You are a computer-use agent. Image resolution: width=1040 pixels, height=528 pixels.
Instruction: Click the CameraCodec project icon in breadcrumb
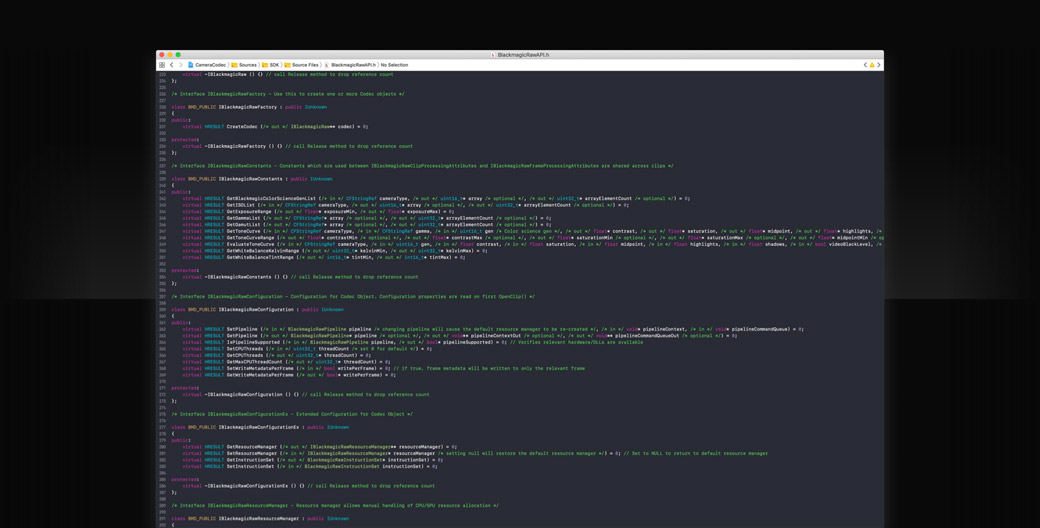191,65
